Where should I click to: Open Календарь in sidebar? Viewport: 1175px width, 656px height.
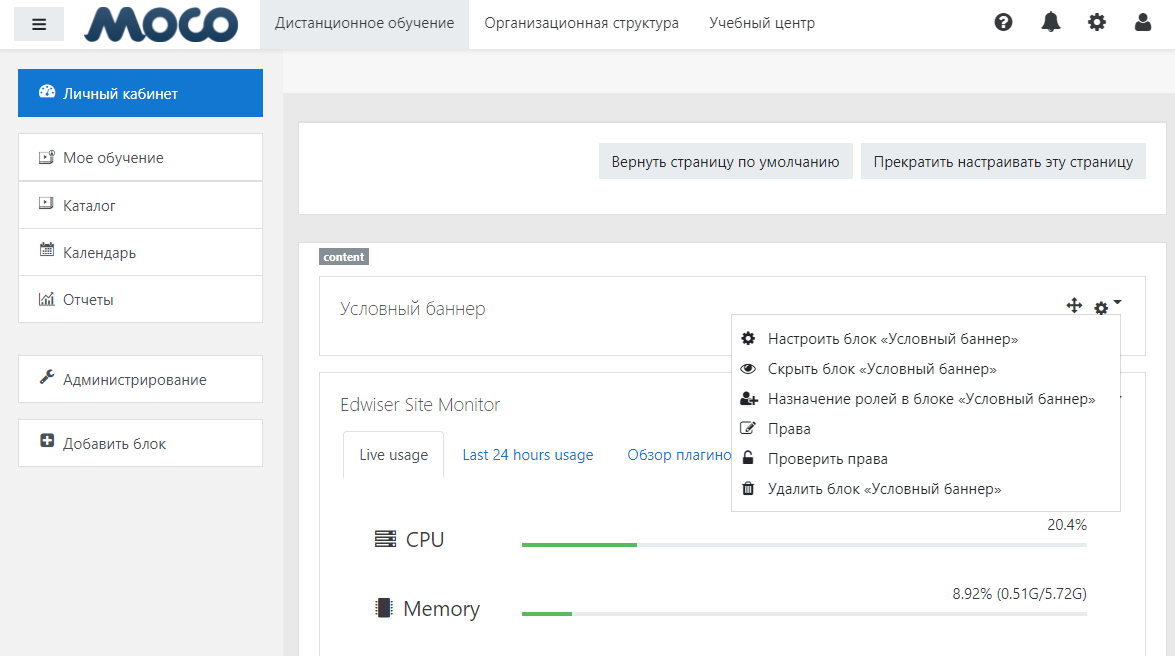pyautogui.click(x=140, y=252)
